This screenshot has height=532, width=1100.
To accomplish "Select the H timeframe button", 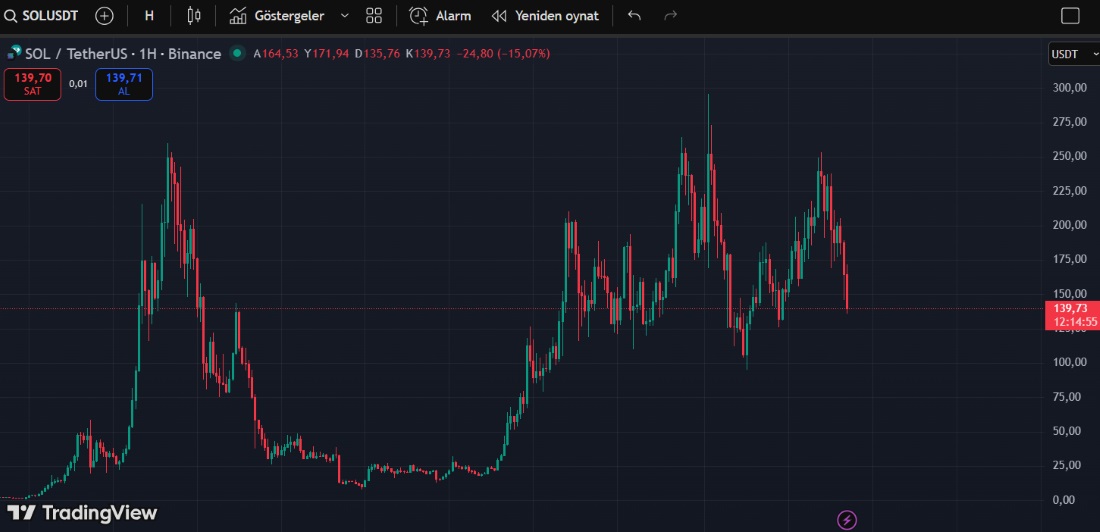I will coord(149,15).
